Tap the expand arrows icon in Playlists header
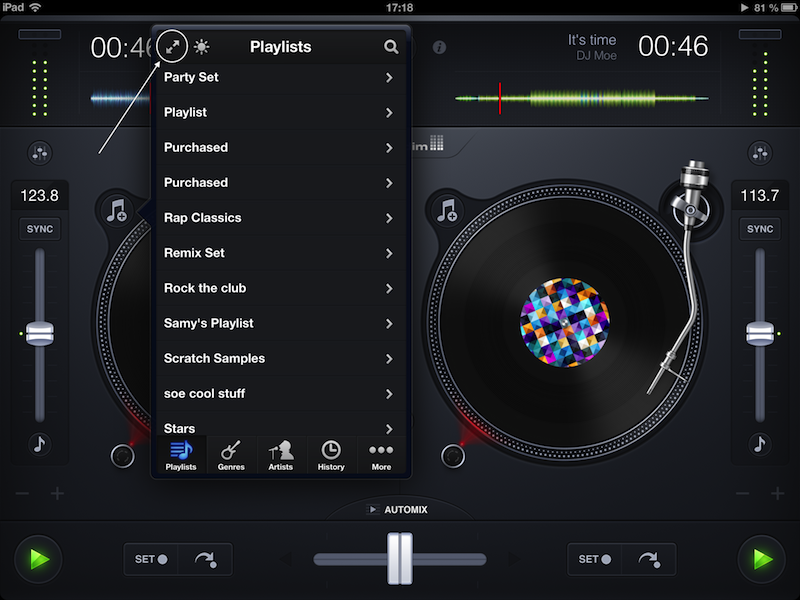This screenshot has height=600, width=800. click(172, 46)
